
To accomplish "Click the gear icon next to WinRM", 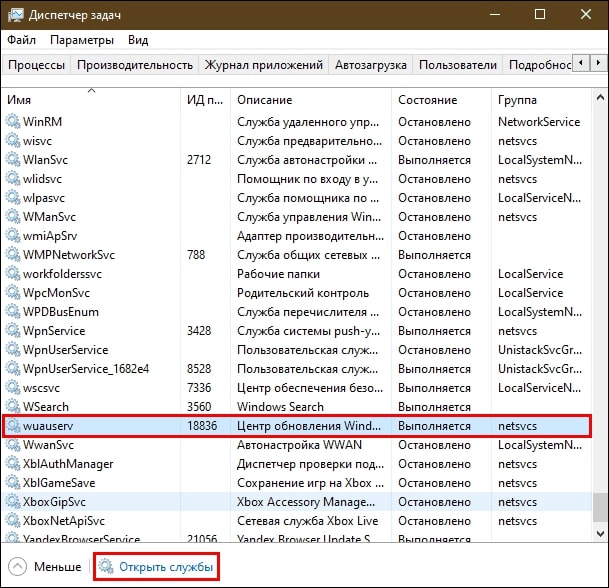I will tap(13, 122).
